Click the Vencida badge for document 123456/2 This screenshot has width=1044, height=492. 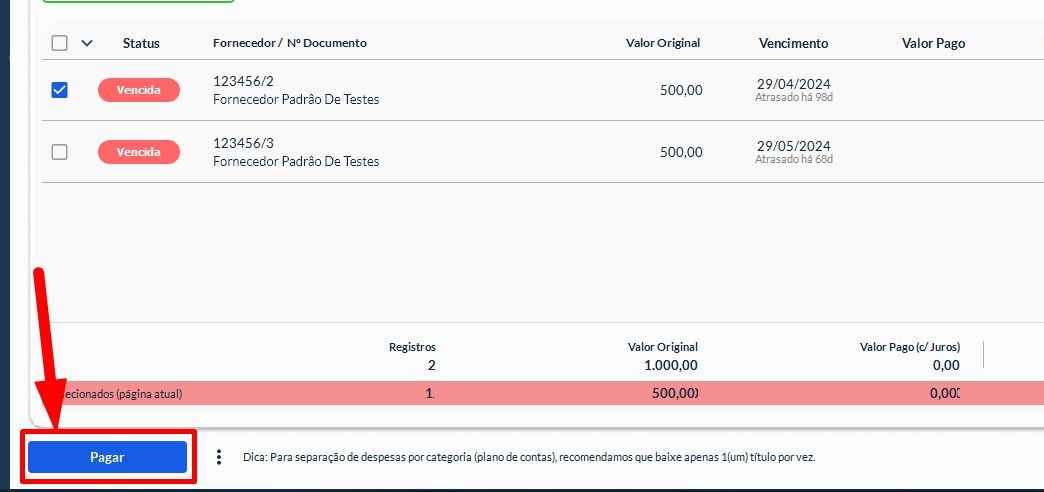click(138, 90)
